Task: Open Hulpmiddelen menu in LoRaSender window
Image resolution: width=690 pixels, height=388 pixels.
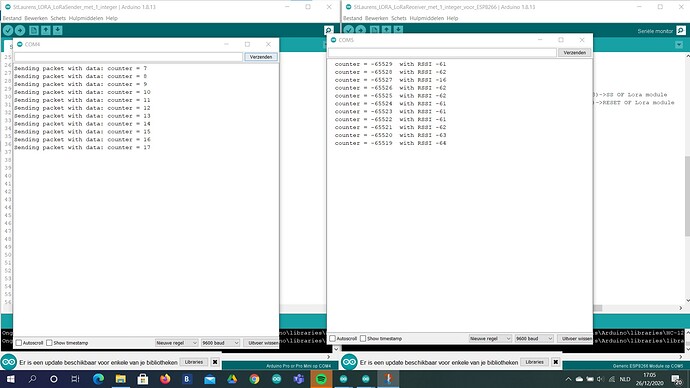Action: point(86,18)
